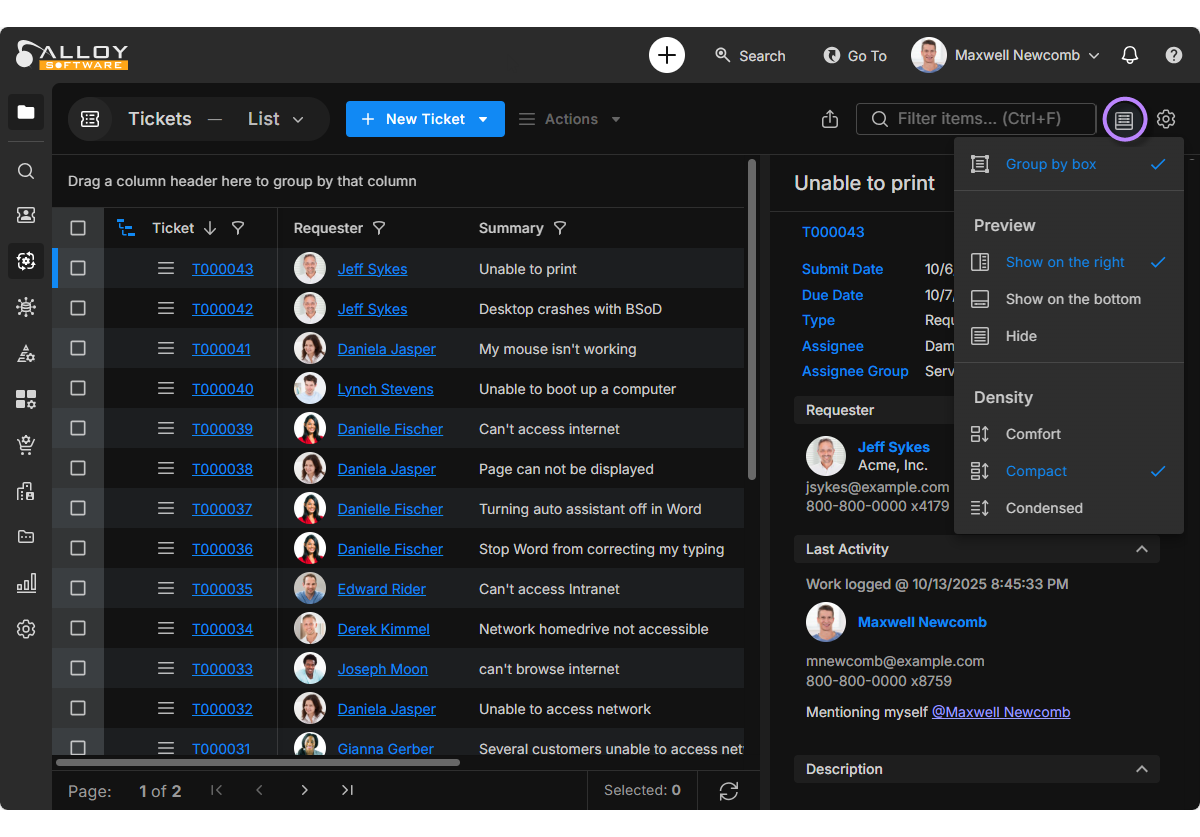Select Show on the bottom preview option
Viewport: 1200px width, 837px height.
pyautogui.click(x=1072, y=299)
